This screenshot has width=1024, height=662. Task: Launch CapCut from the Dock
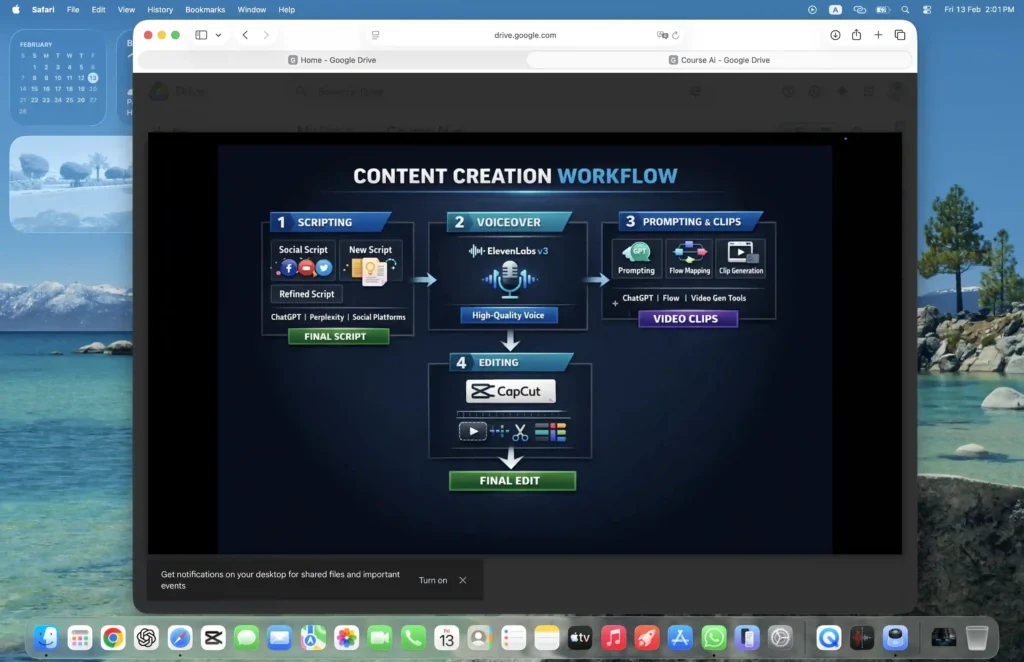213,637
